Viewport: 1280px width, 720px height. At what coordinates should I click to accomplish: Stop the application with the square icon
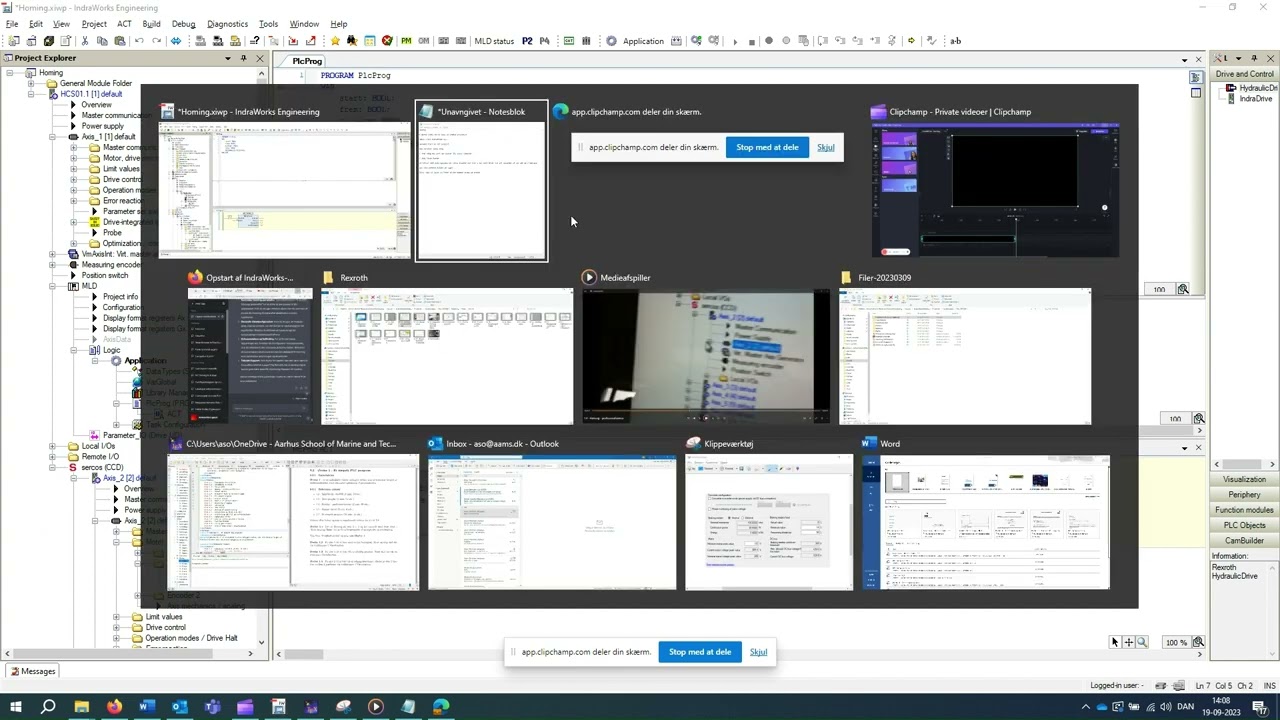[x=751, y=41]
